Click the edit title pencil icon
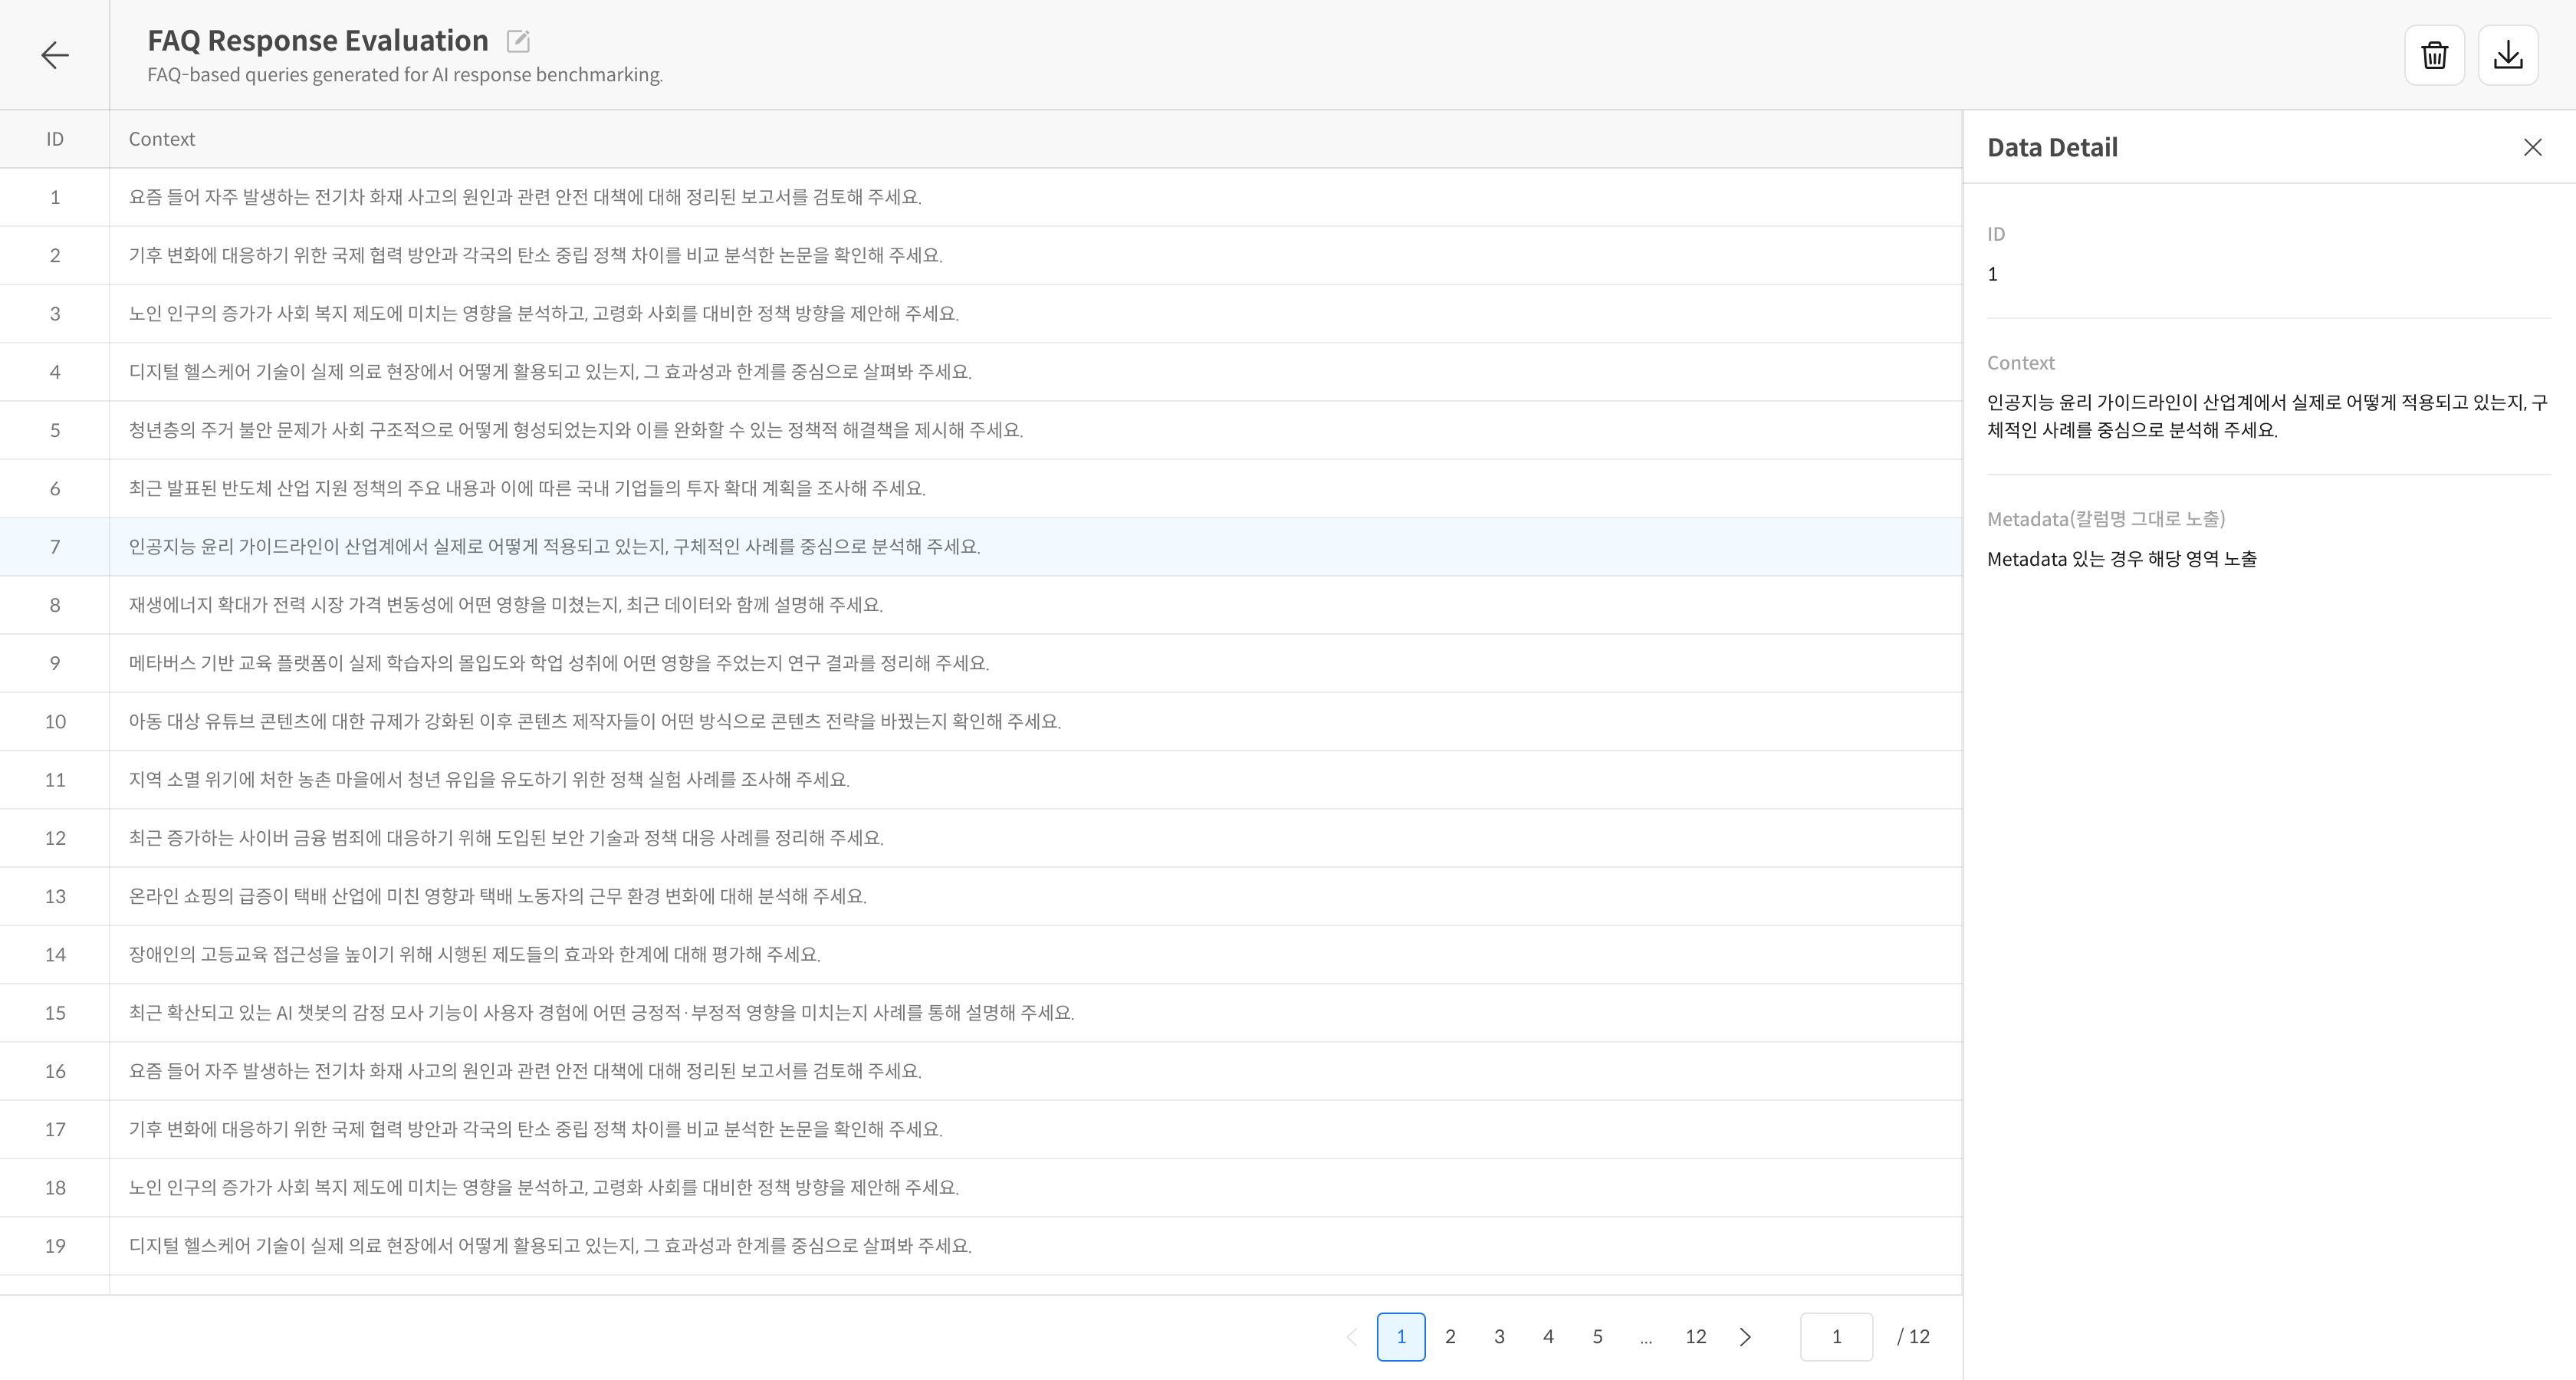 518,41
